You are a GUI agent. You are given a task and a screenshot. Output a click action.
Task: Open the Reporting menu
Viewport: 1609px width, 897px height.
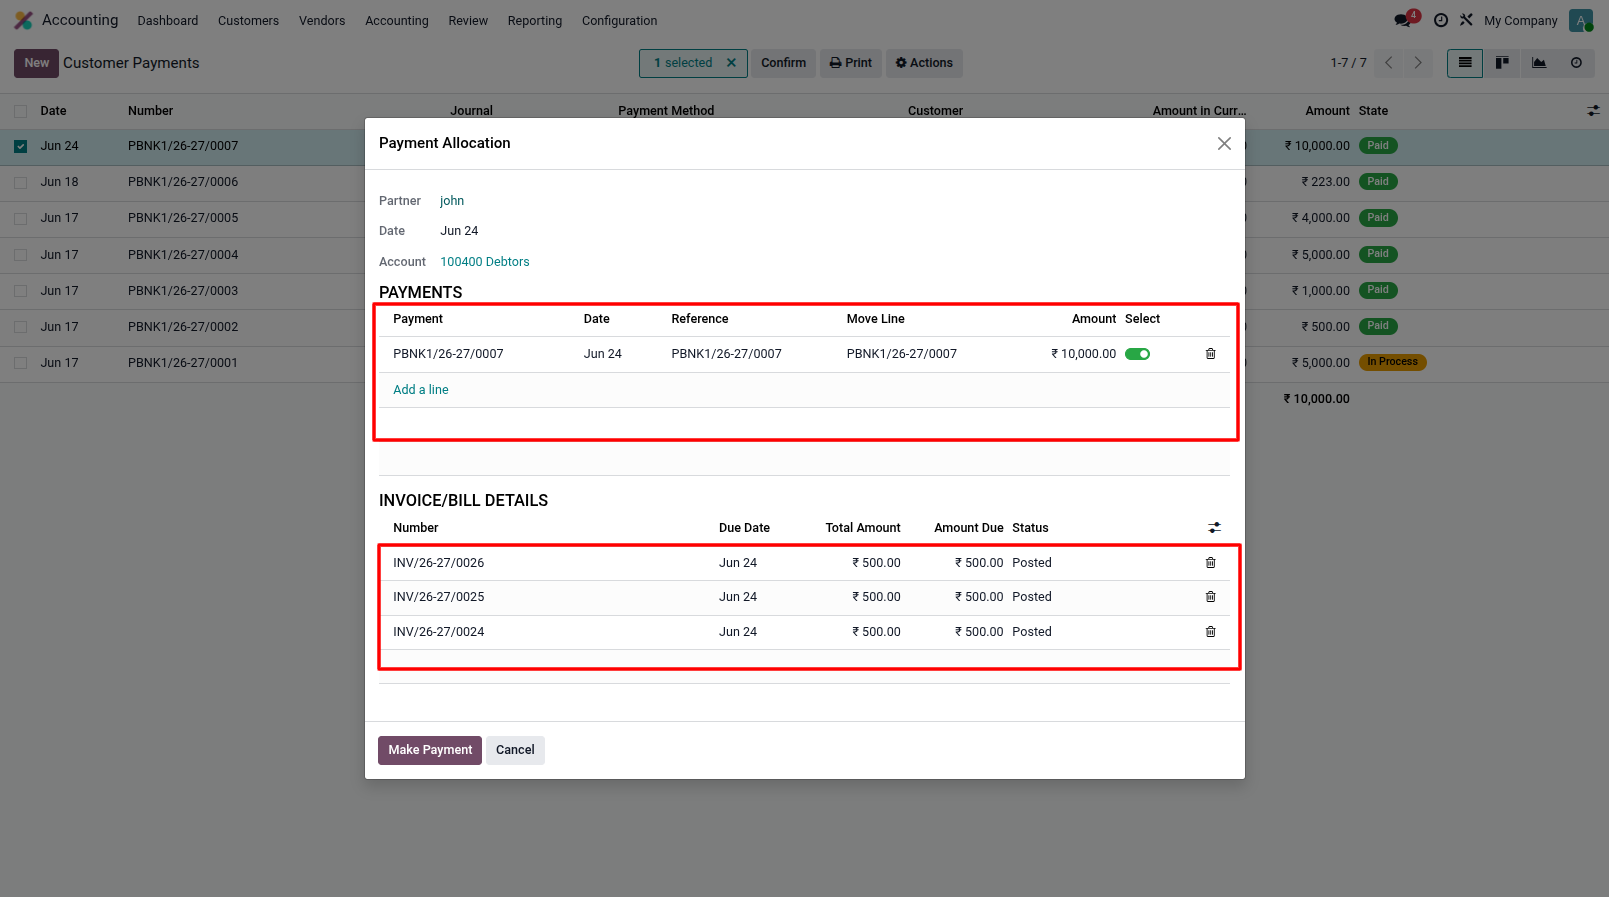pyautogui.click(x=535, y=20)
